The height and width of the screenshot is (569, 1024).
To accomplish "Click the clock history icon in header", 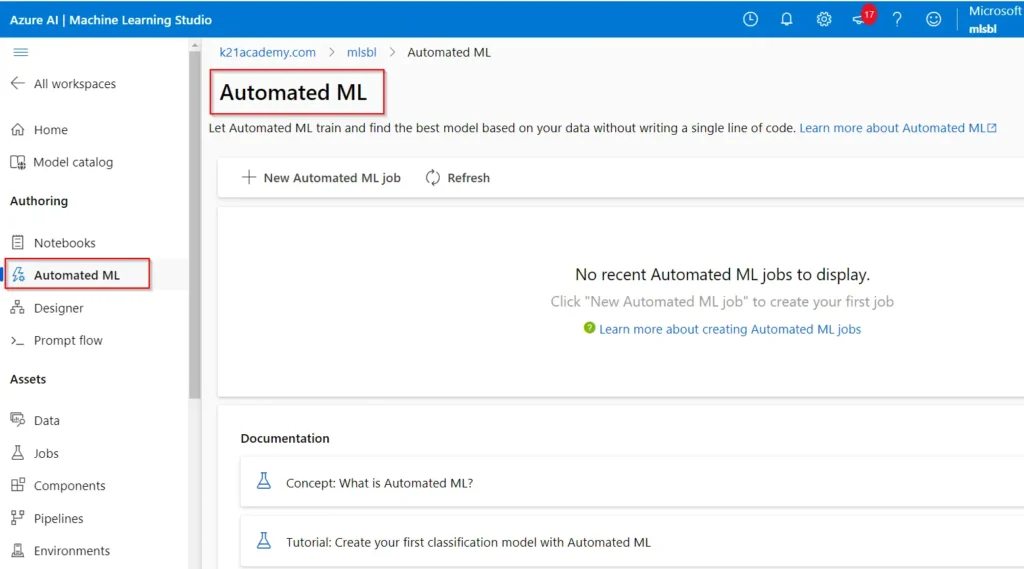I will click(750, 19).
